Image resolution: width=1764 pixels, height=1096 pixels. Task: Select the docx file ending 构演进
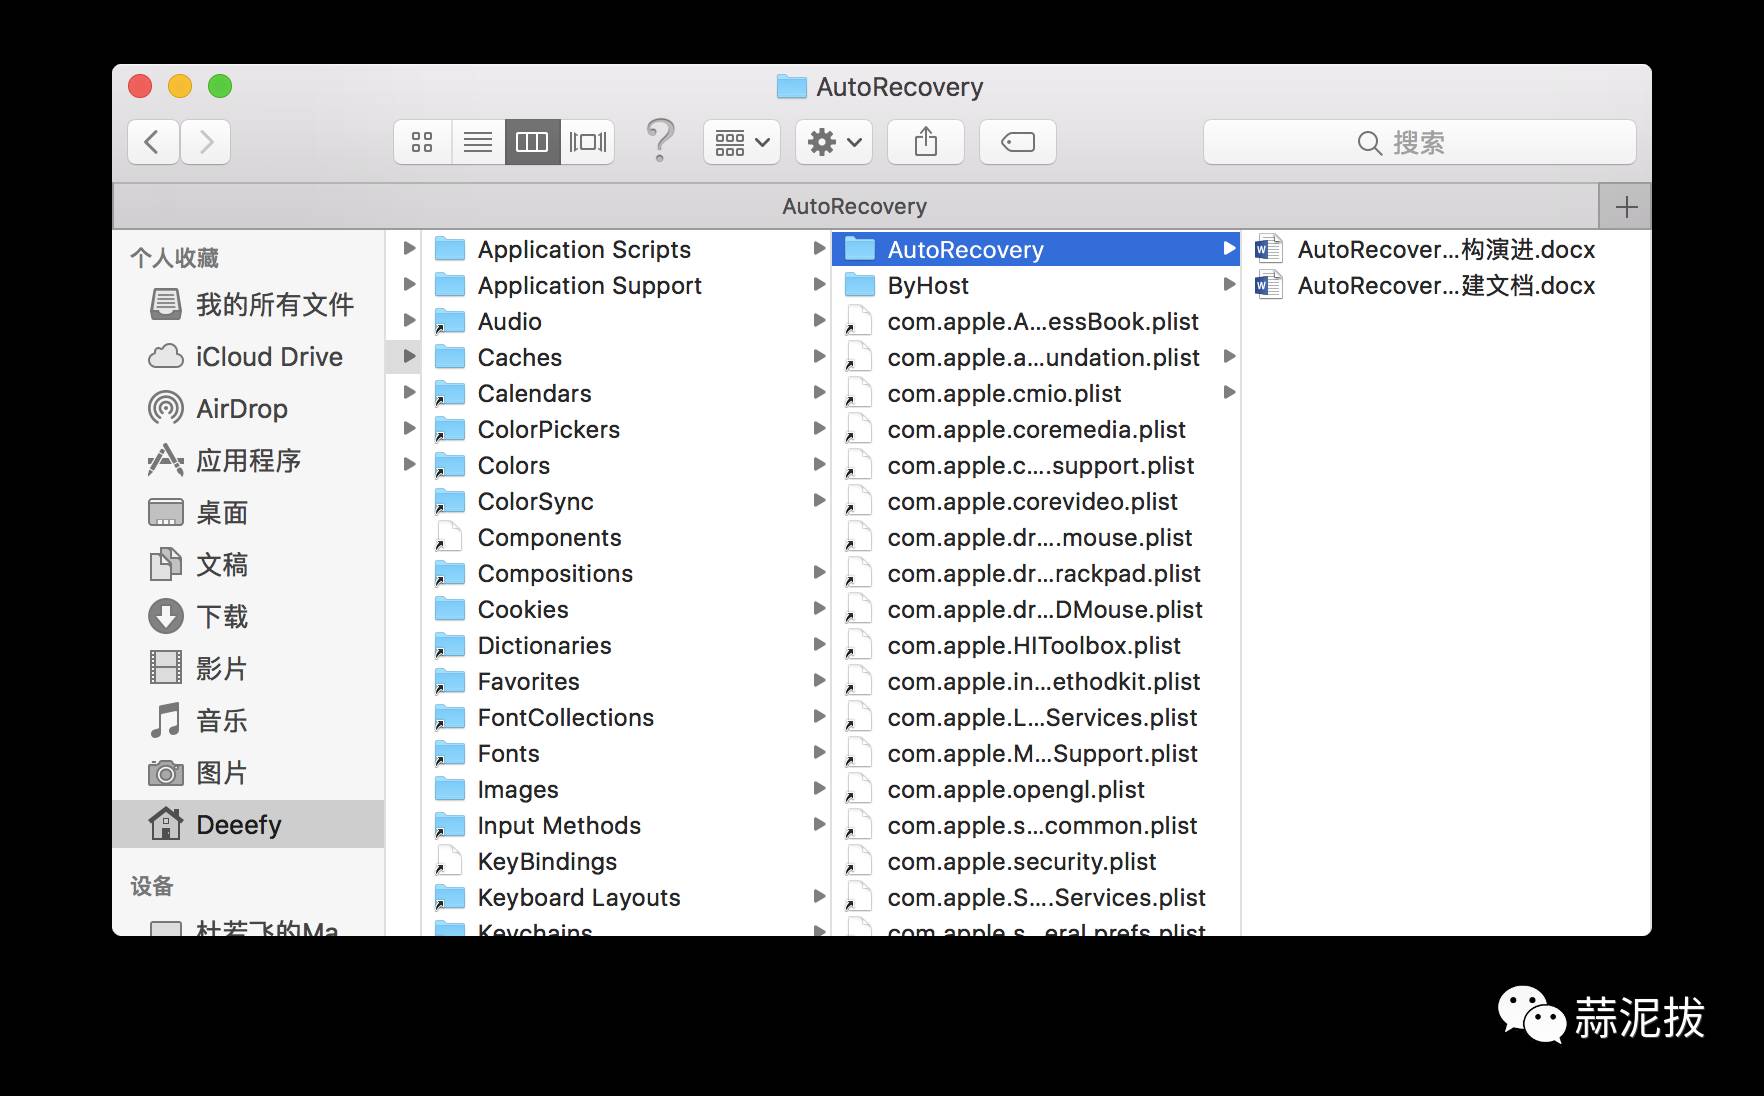(x=1445, y=250)
